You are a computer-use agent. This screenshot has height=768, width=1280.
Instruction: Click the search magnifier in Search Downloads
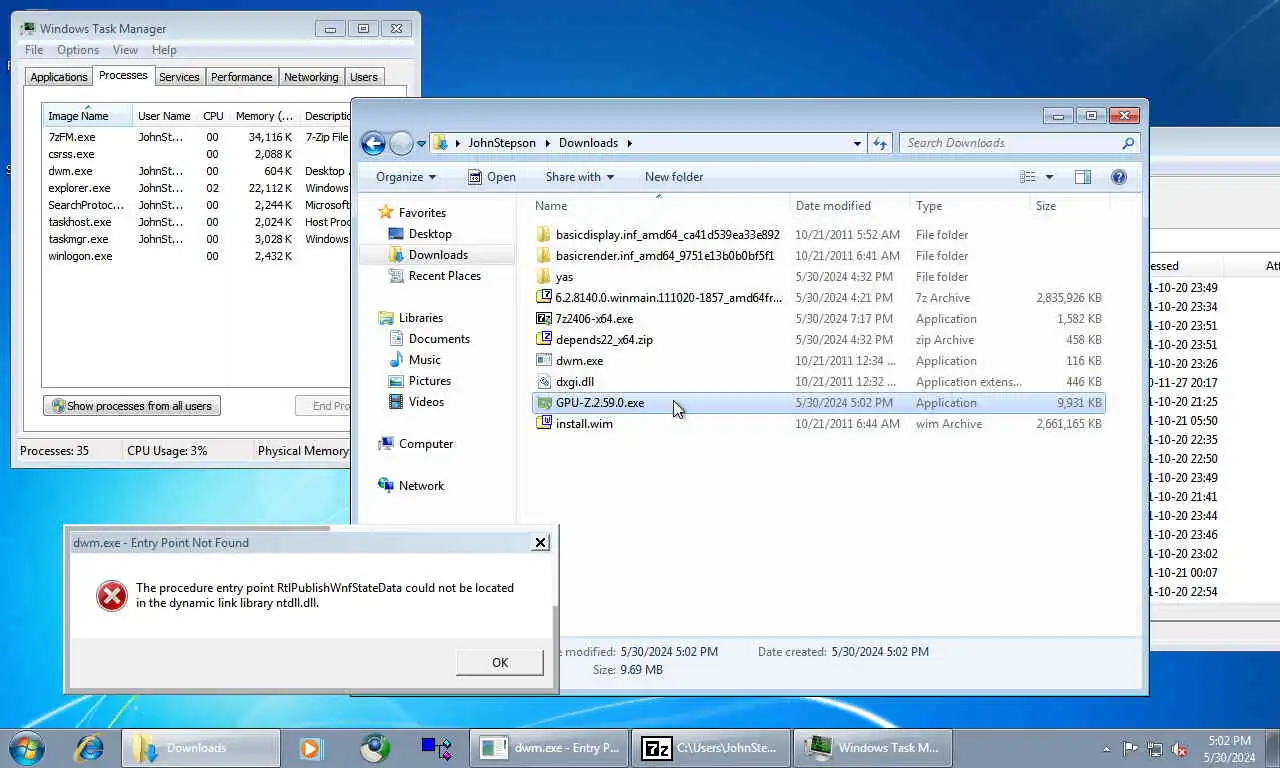click(x=1128, y=143)
